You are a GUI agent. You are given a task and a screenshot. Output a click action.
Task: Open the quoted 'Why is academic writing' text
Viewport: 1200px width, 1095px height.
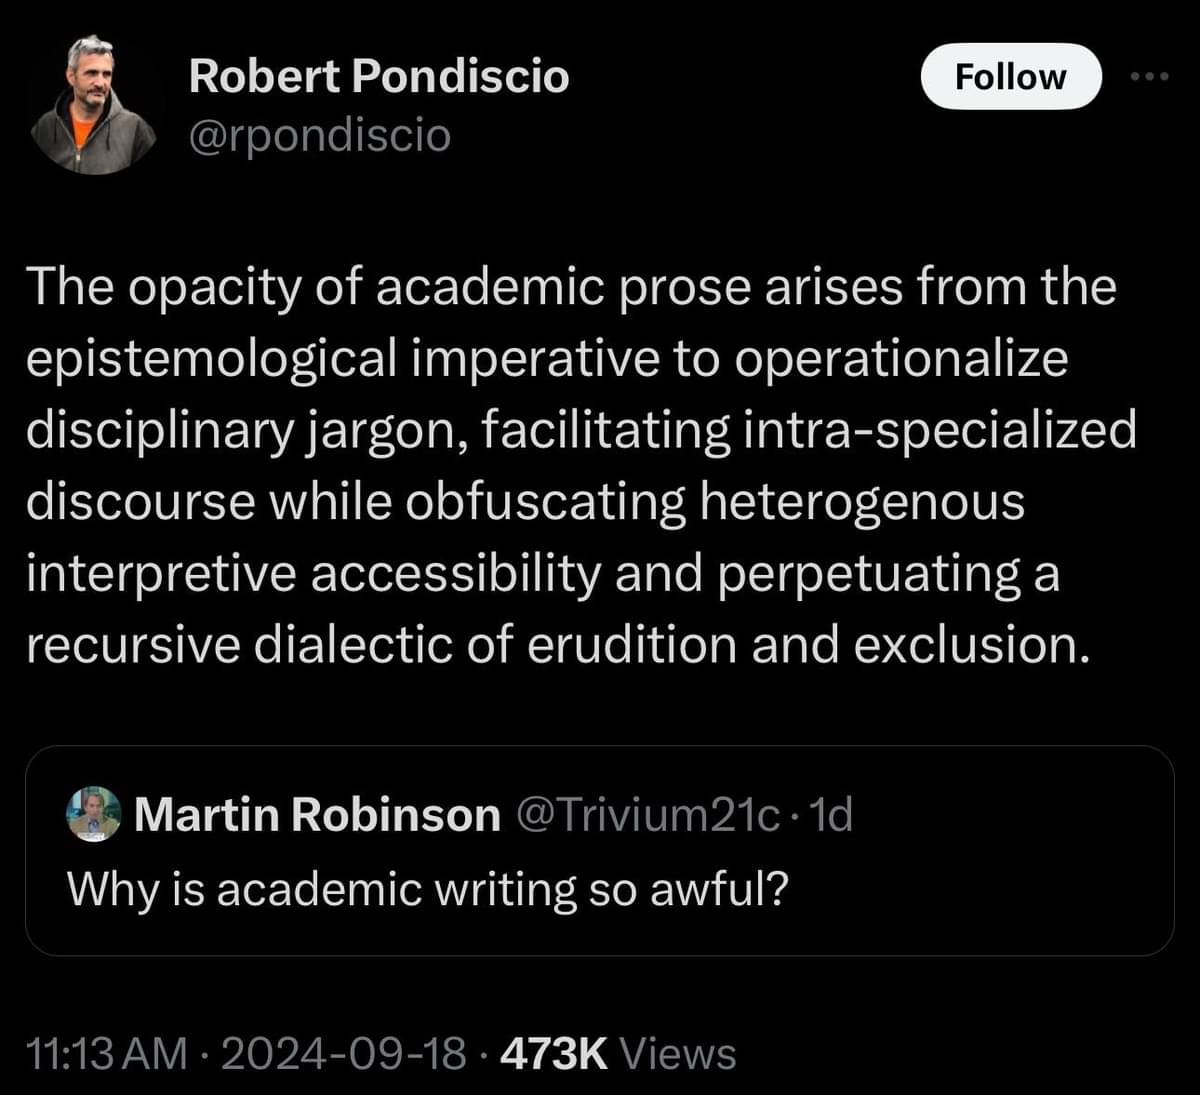pyautogui.click(x=428, y=889)
